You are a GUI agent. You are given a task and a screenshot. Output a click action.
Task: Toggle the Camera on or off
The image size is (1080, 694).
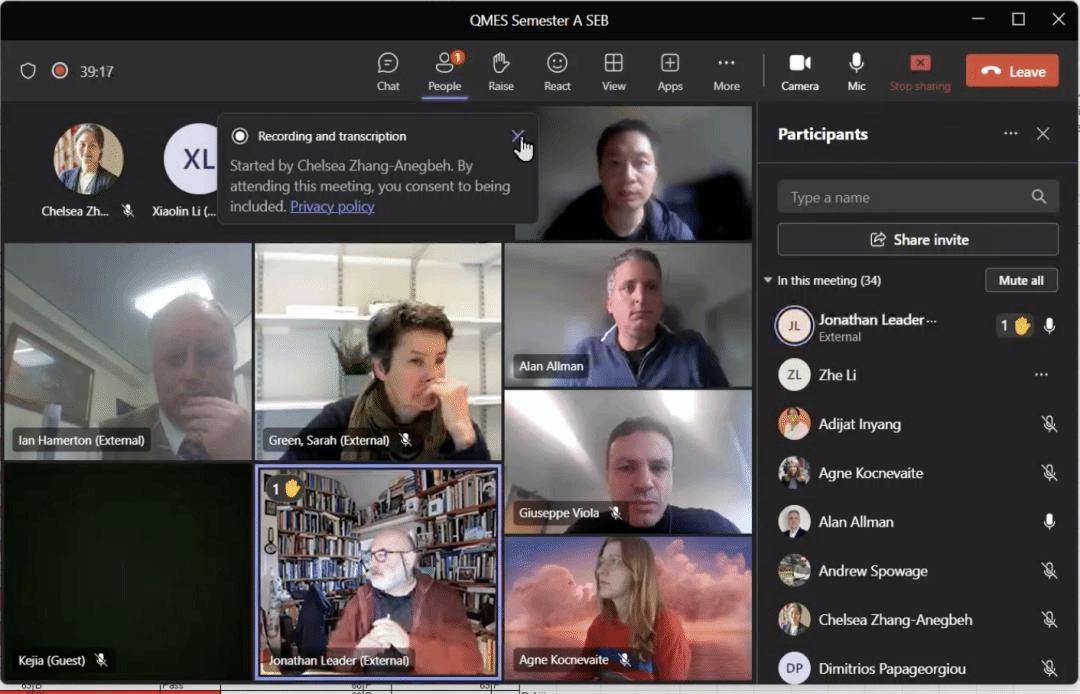tap(800, 72)
